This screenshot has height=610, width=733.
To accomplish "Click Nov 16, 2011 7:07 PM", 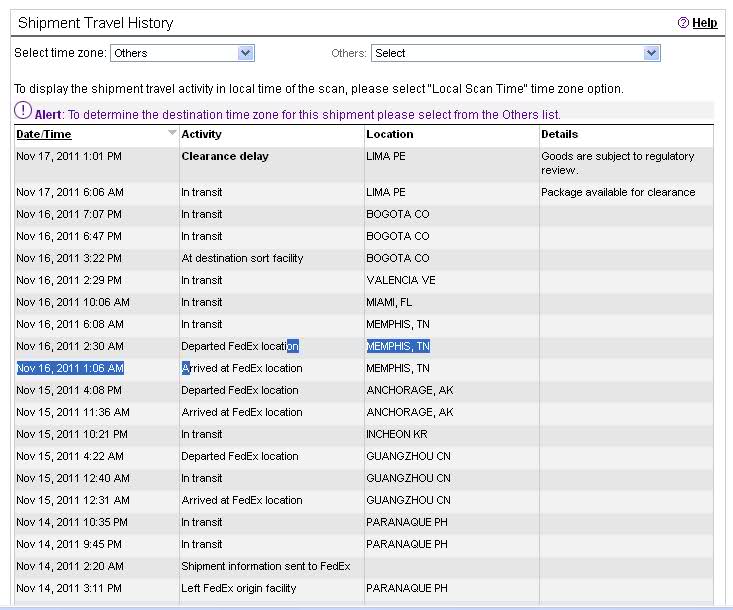I will coord(69,214).
